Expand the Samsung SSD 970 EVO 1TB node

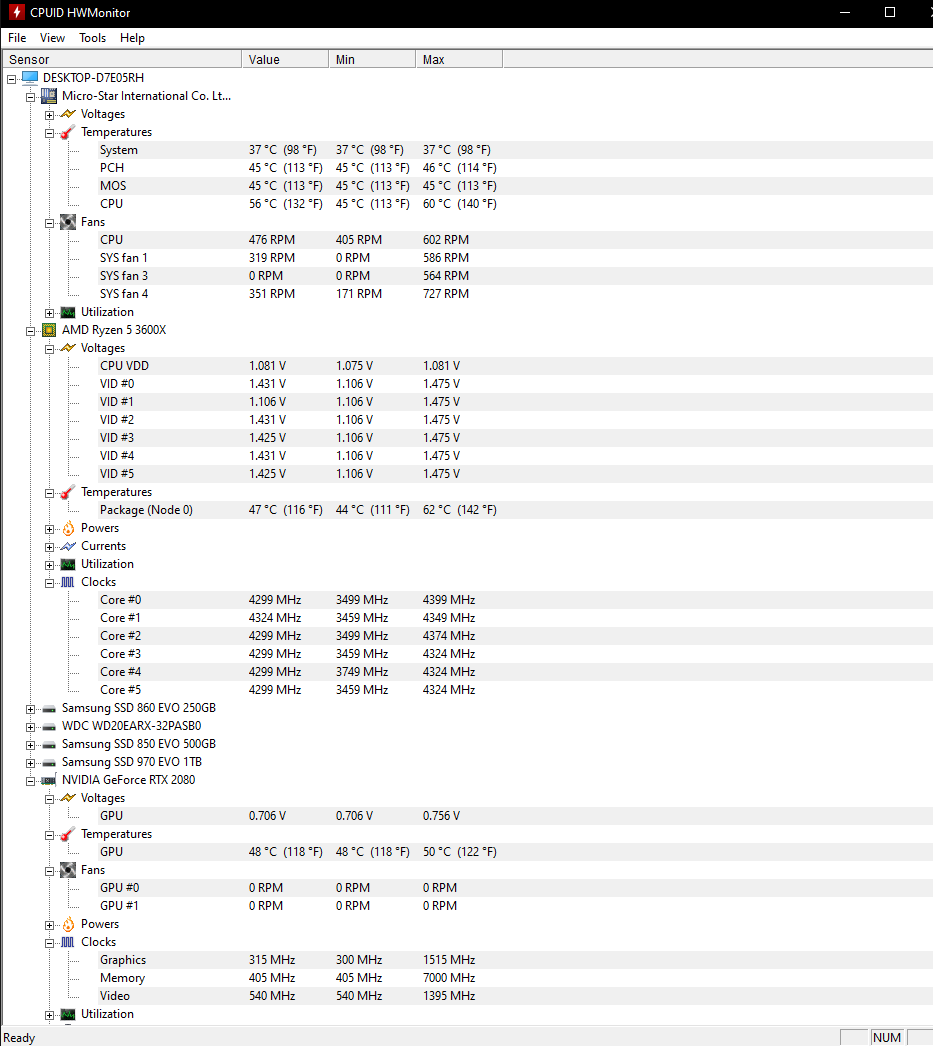tap(30, 763)
